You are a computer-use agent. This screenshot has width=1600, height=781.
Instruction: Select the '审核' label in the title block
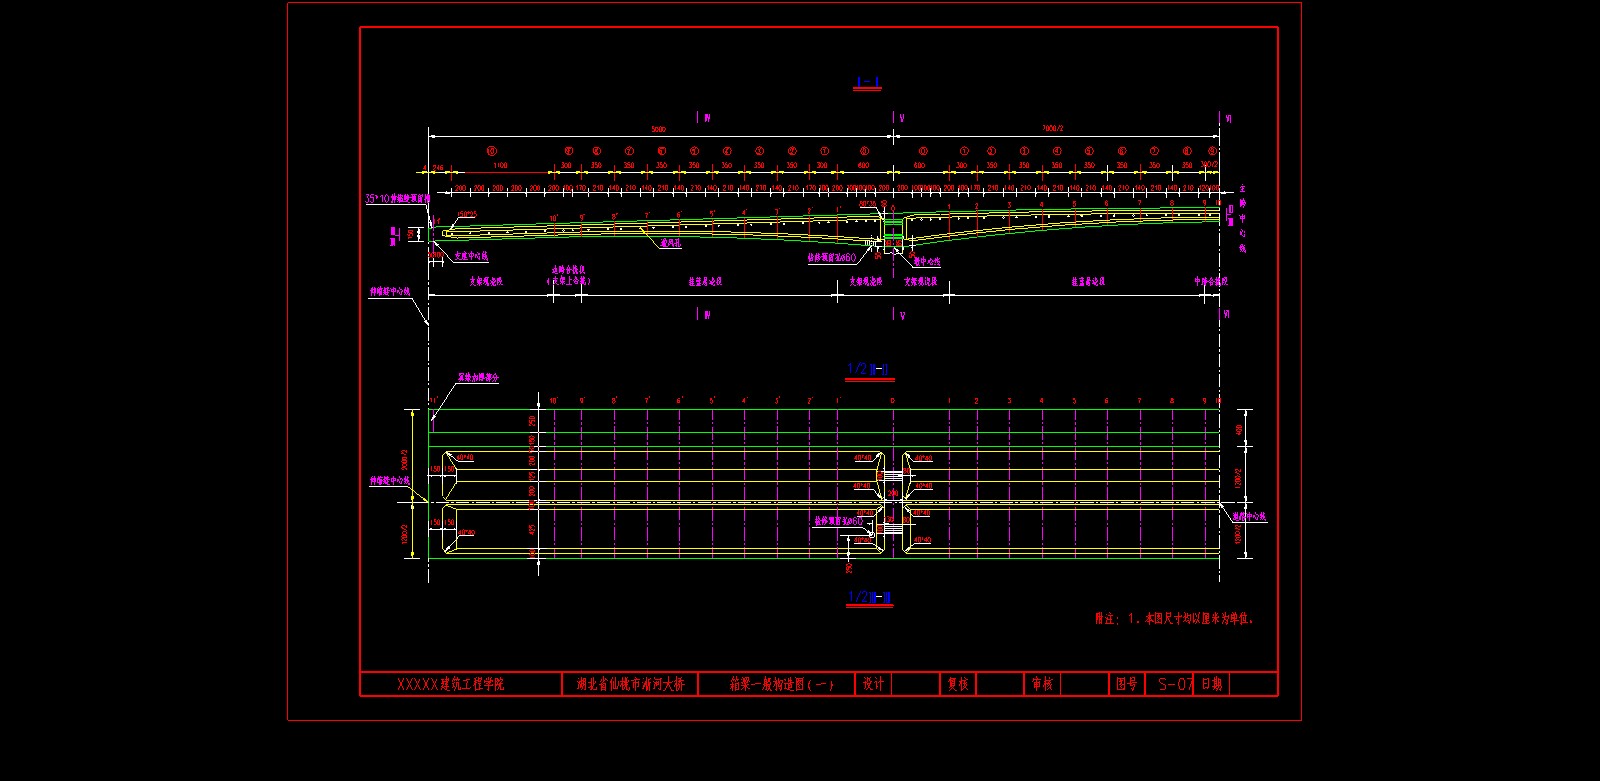pyautogui.click(x=1042, y=684)
